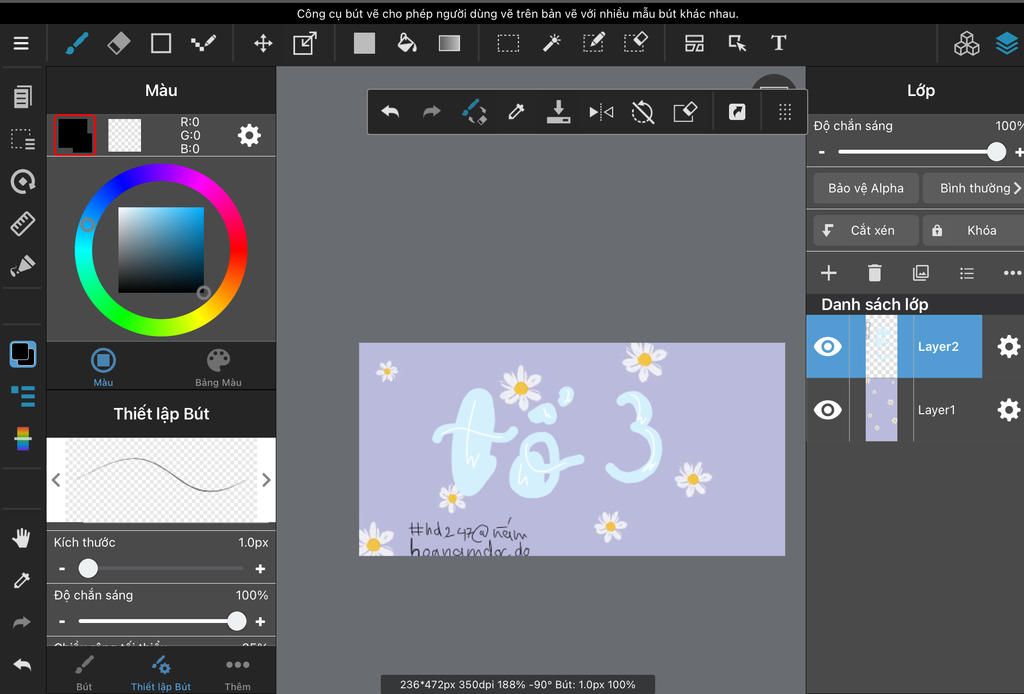Decrease Kích thước with minus
The height and width of the screenshot is (694, 1024).
point(62,569)
